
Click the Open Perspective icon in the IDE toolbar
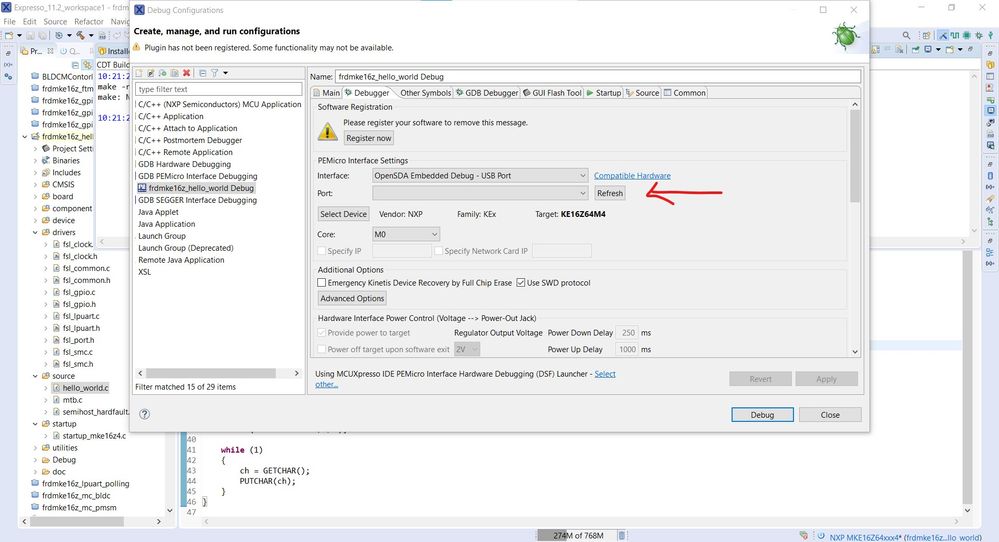pyautogui.click(x=926, y=36)
